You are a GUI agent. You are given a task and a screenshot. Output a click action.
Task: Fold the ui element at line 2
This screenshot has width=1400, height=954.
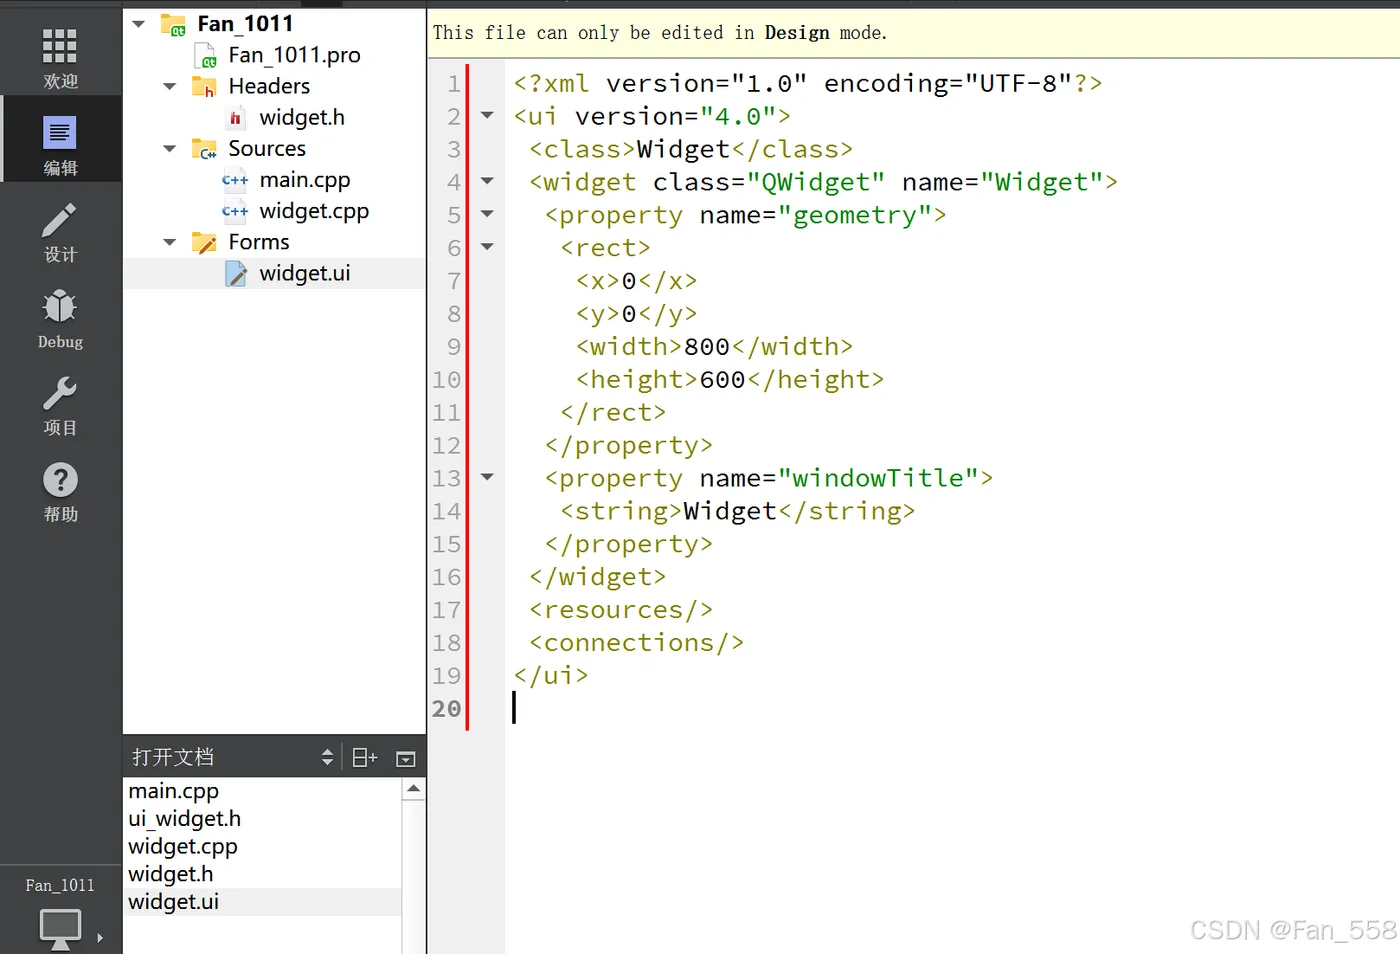click(487, 115)
